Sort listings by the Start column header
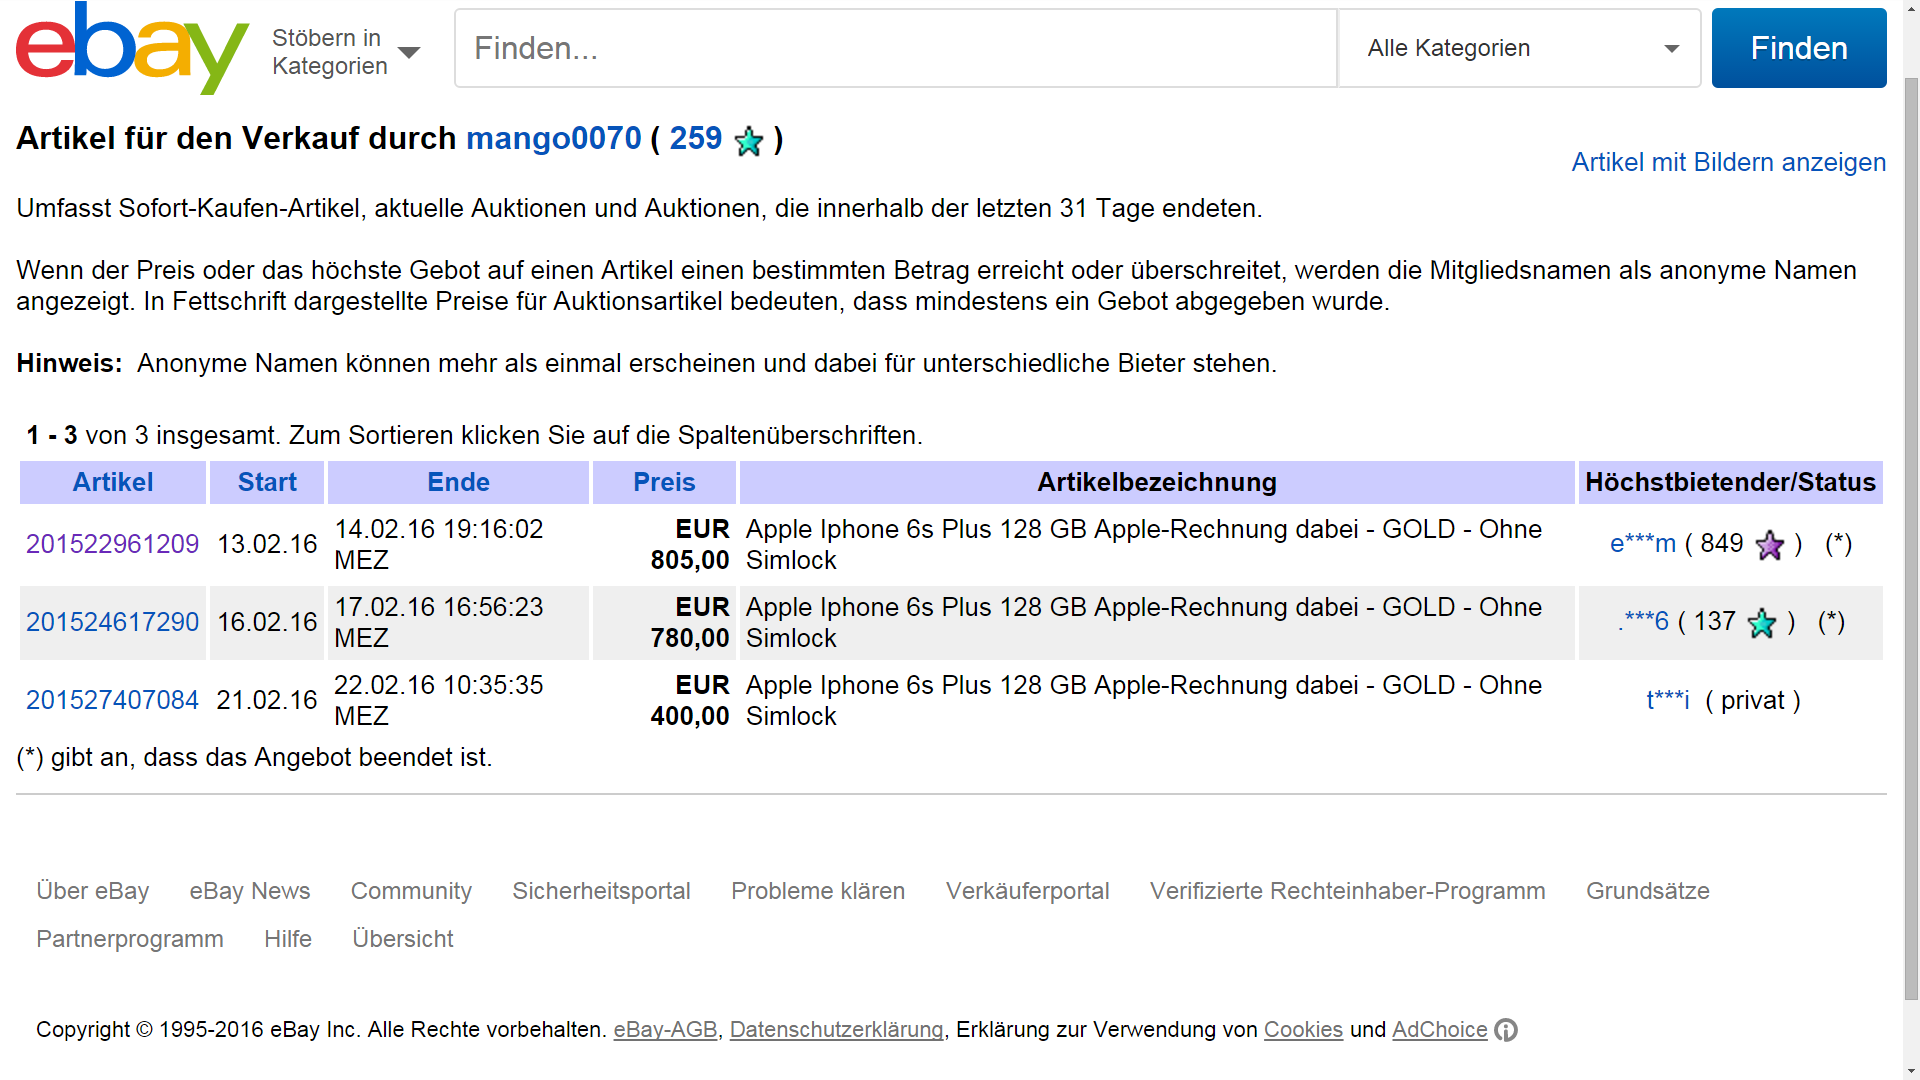The width and height of the screenshot is (1920, 1080). [x=267, y=482]
